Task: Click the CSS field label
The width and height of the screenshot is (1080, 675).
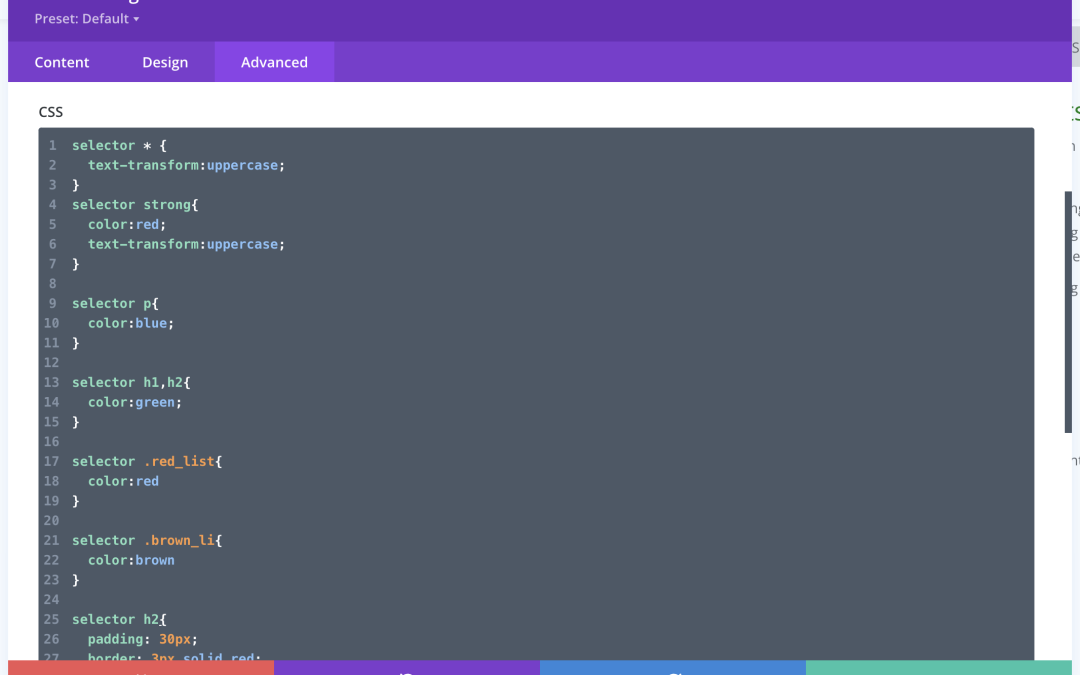Action: point(51,112)
